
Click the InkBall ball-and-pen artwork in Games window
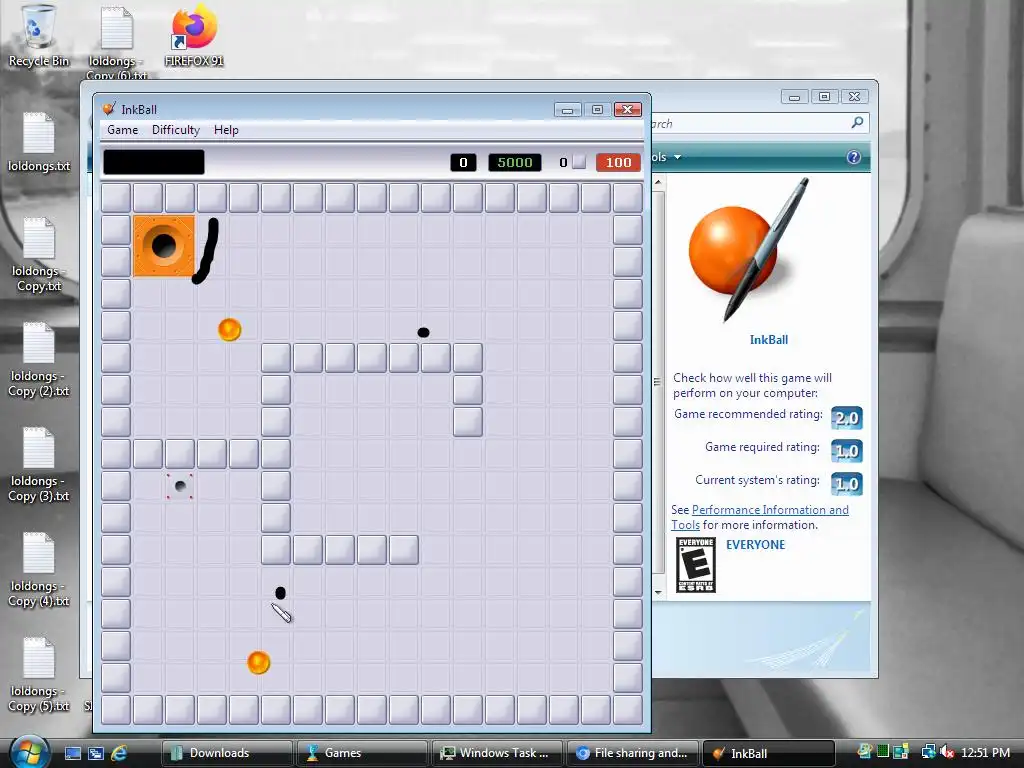coord(750,250)
